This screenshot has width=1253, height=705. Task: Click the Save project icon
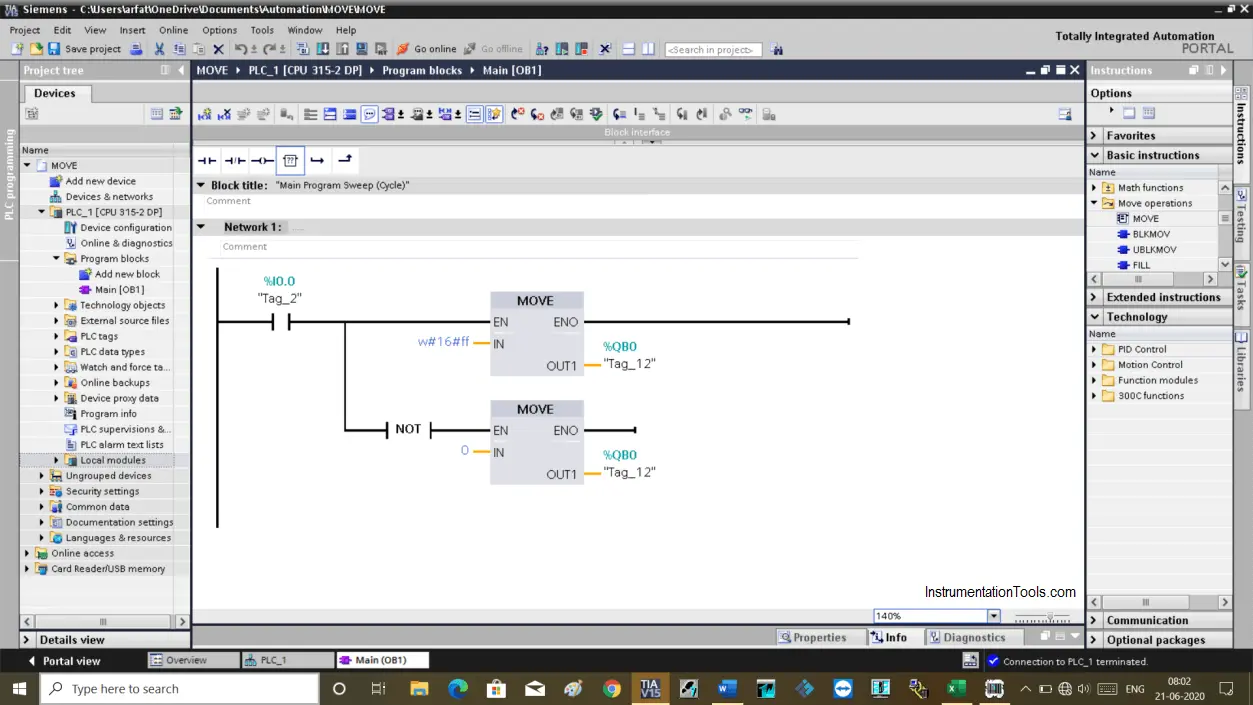pos(54,49)
